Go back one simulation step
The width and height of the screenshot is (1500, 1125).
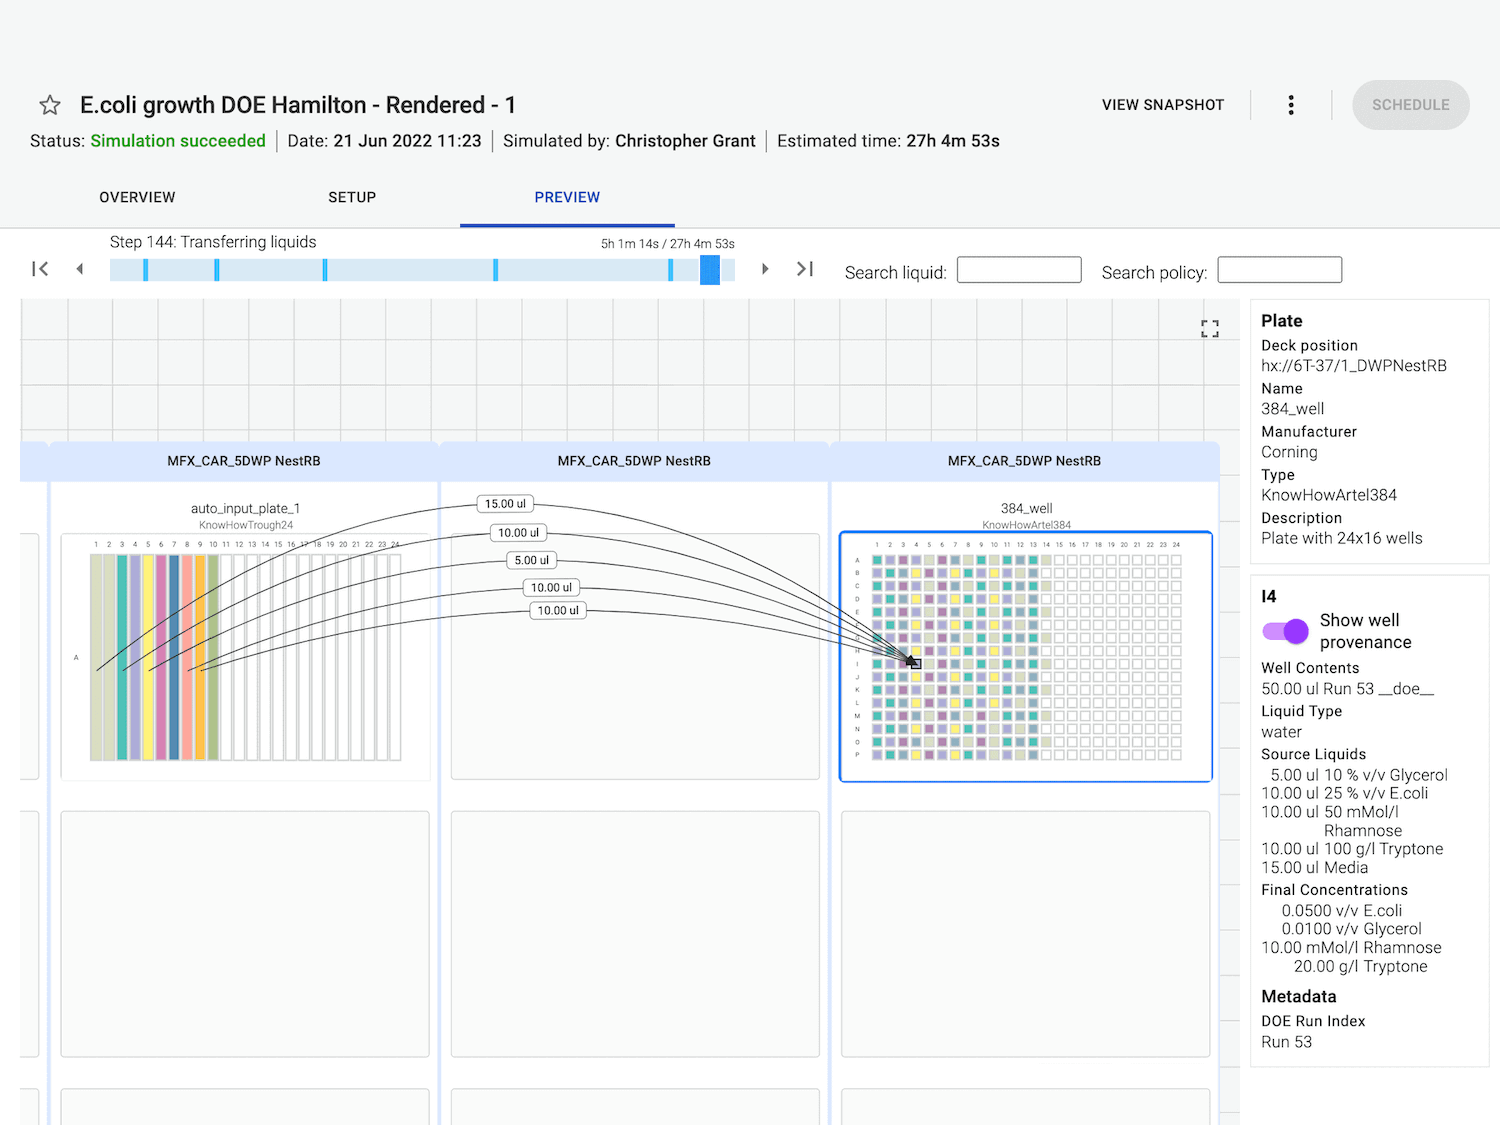(80, 269)
